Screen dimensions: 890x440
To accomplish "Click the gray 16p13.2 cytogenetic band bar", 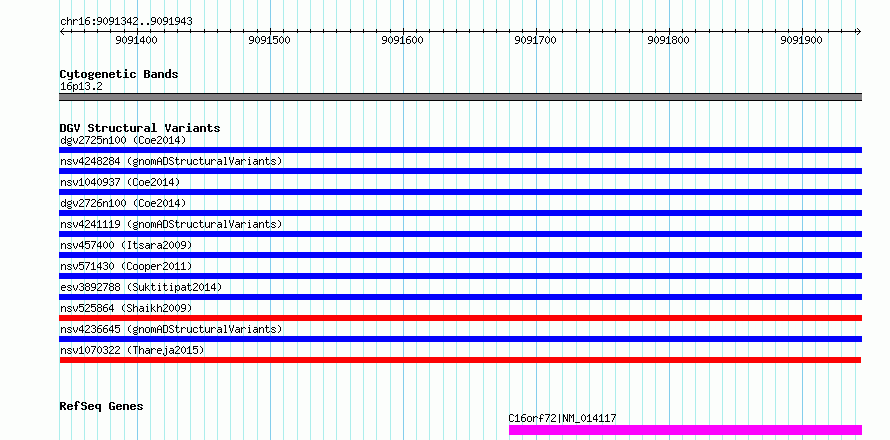I will click(460, 97).
